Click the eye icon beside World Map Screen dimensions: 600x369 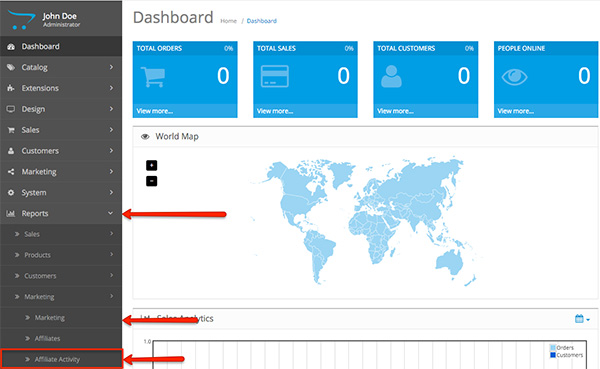coord(145,137)
